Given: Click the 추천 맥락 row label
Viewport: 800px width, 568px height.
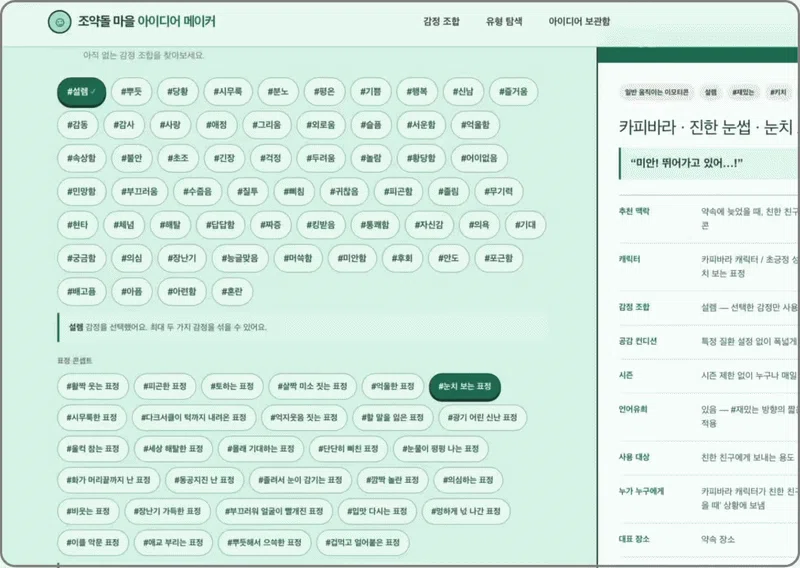Looking at the screenshot, I should coord(634,211).
